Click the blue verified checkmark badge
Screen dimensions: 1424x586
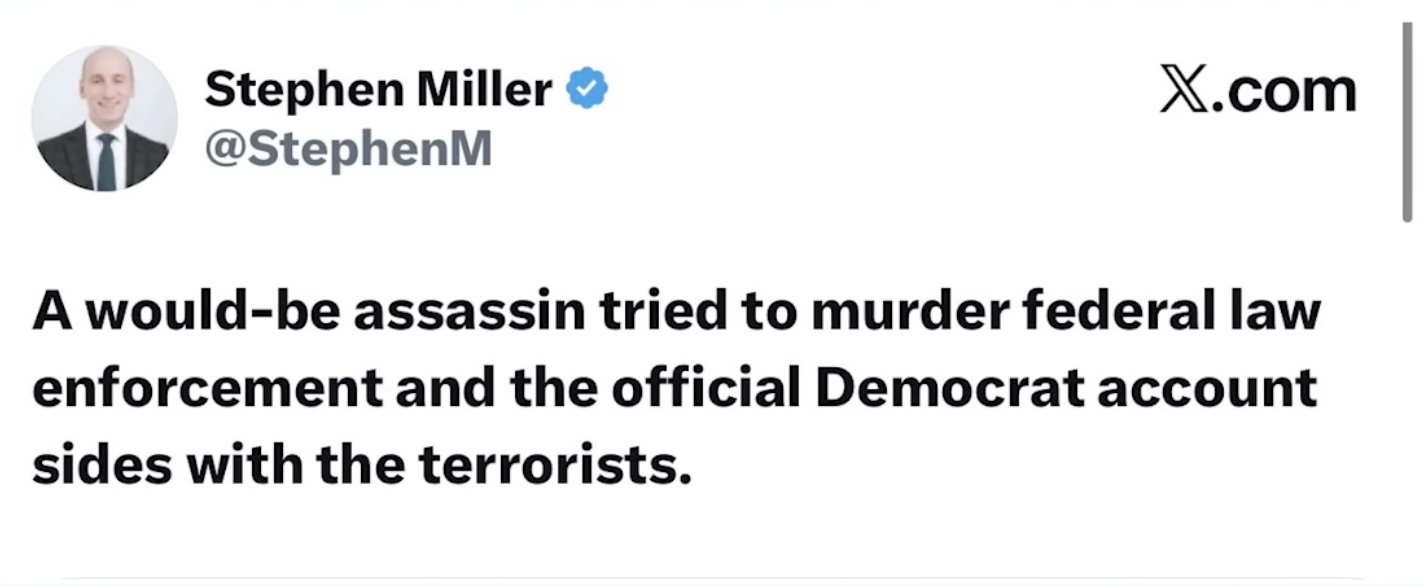[x=587, y=90]
